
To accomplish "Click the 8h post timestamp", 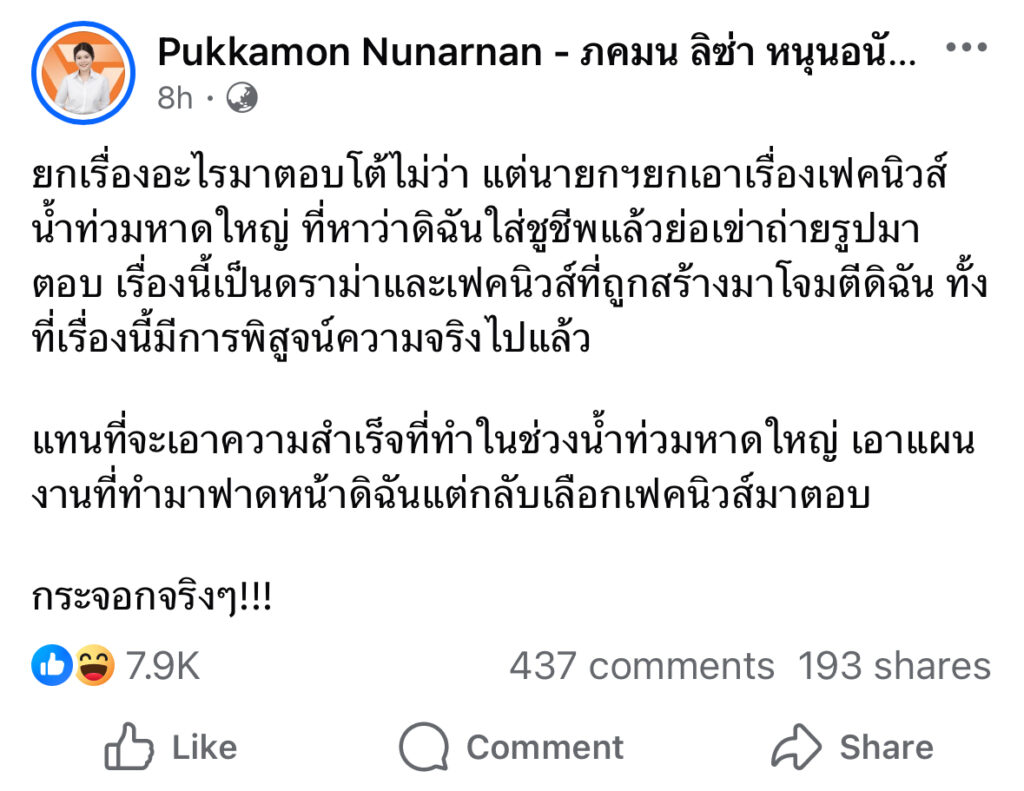I will pyautogui.click(x=174, y=98).
